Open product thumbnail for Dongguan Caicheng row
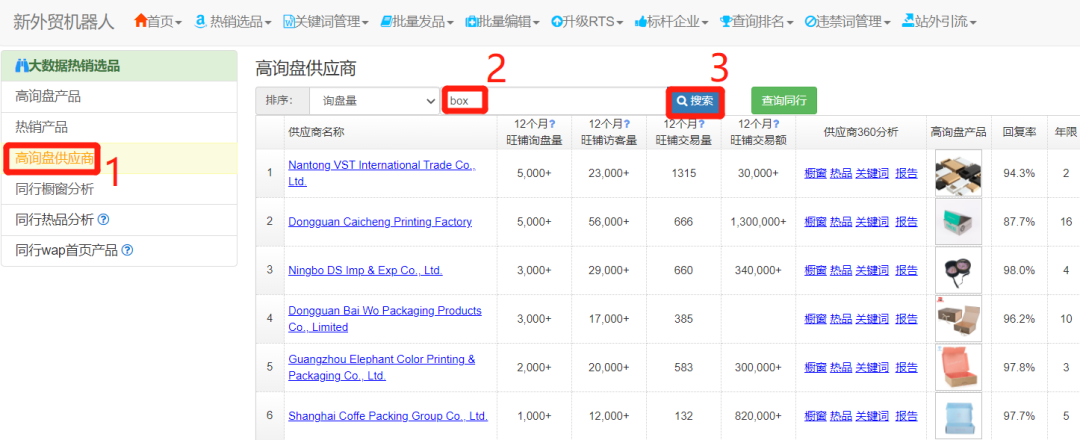The image size is (1080, 440). point(959,222)
